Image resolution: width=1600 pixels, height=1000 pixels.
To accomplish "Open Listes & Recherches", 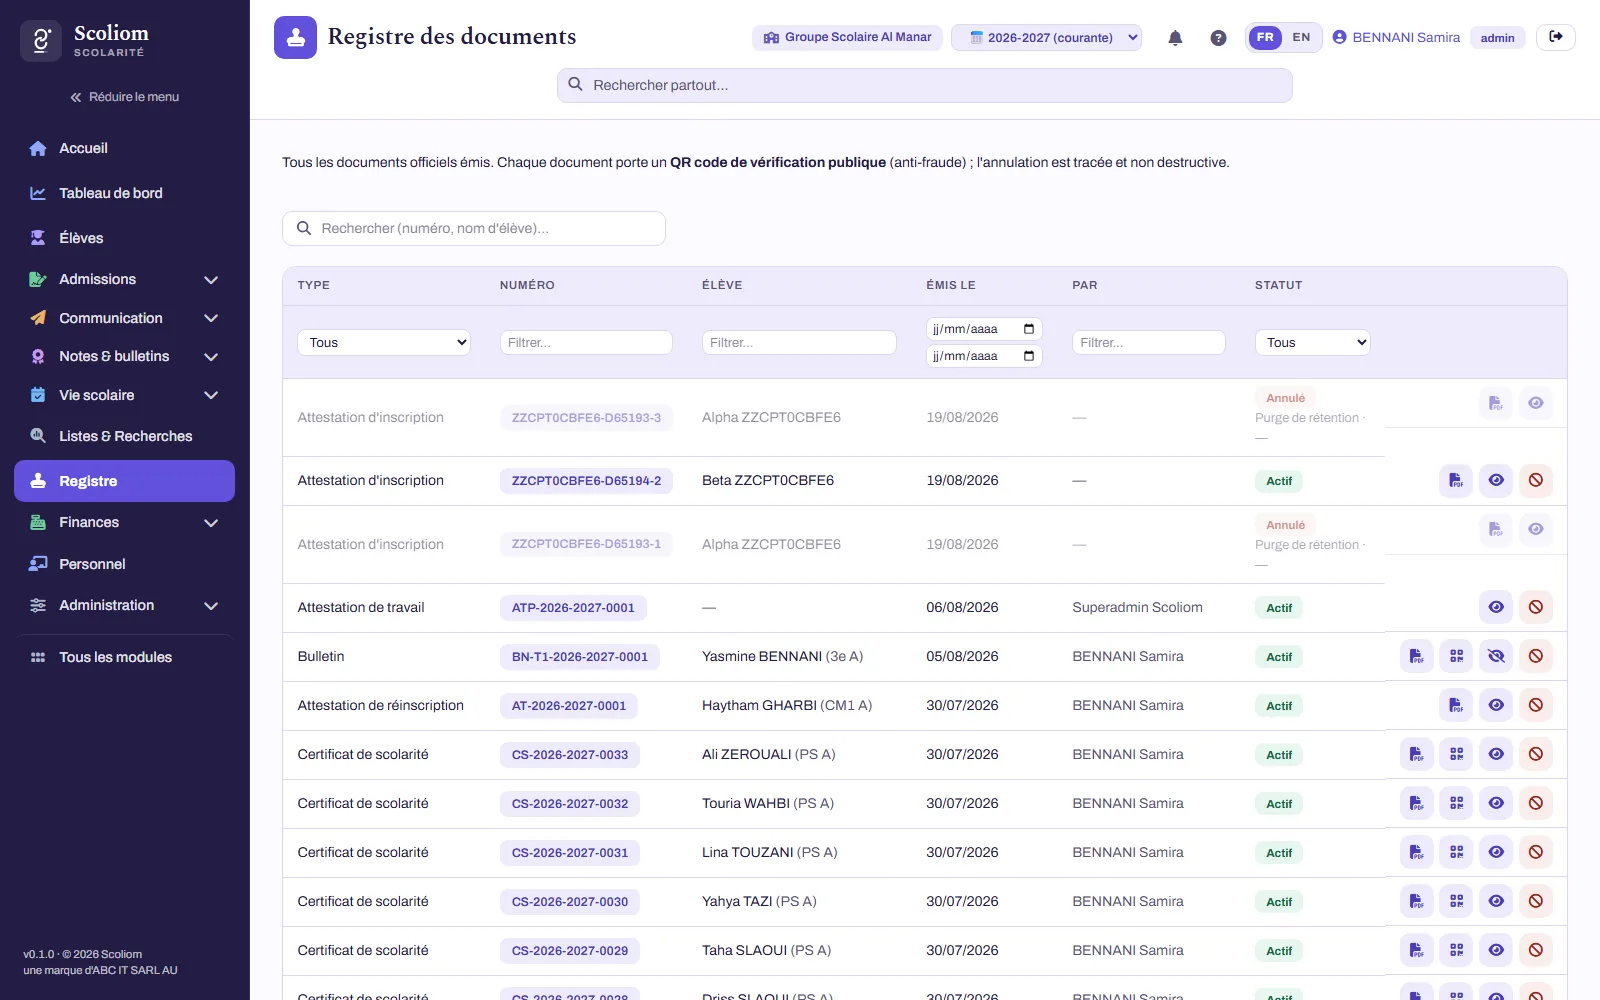I will tap(124, 436).
